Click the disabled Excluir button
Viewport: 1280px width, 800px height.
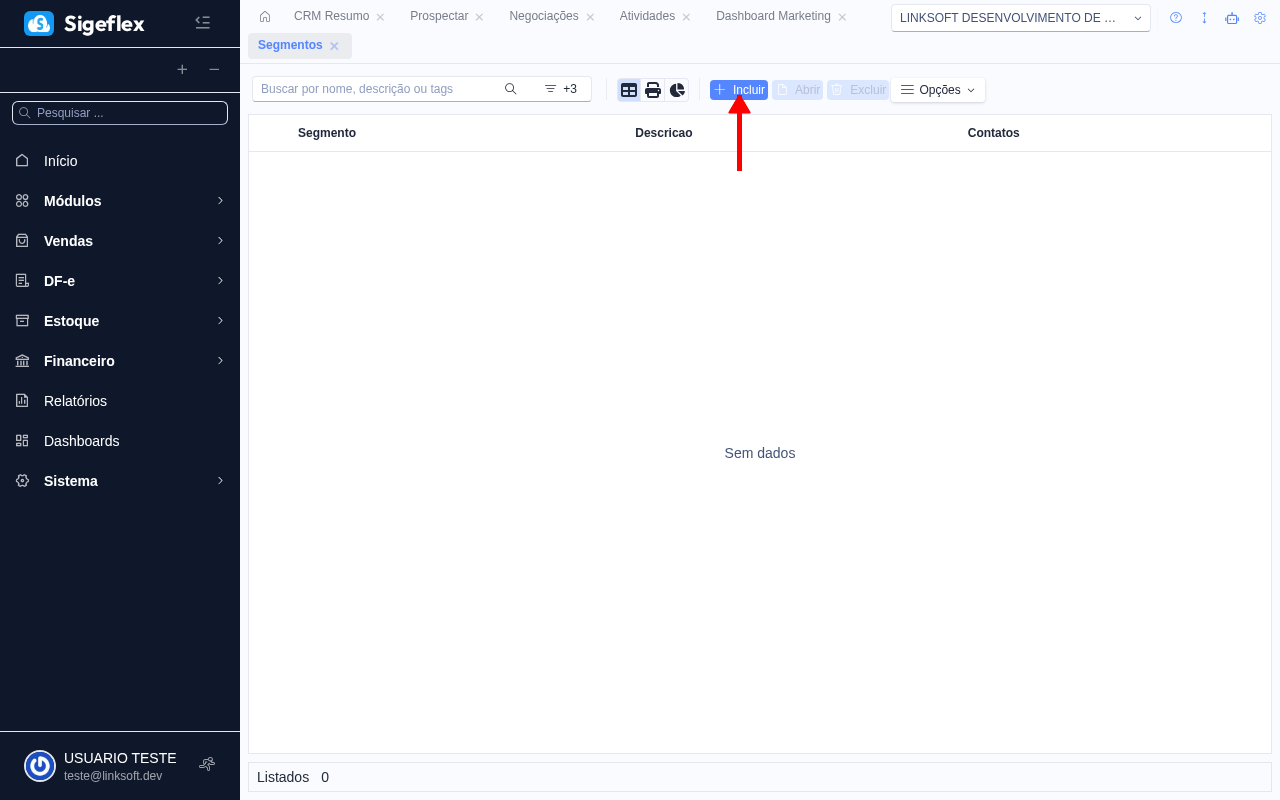click(858, 89)
